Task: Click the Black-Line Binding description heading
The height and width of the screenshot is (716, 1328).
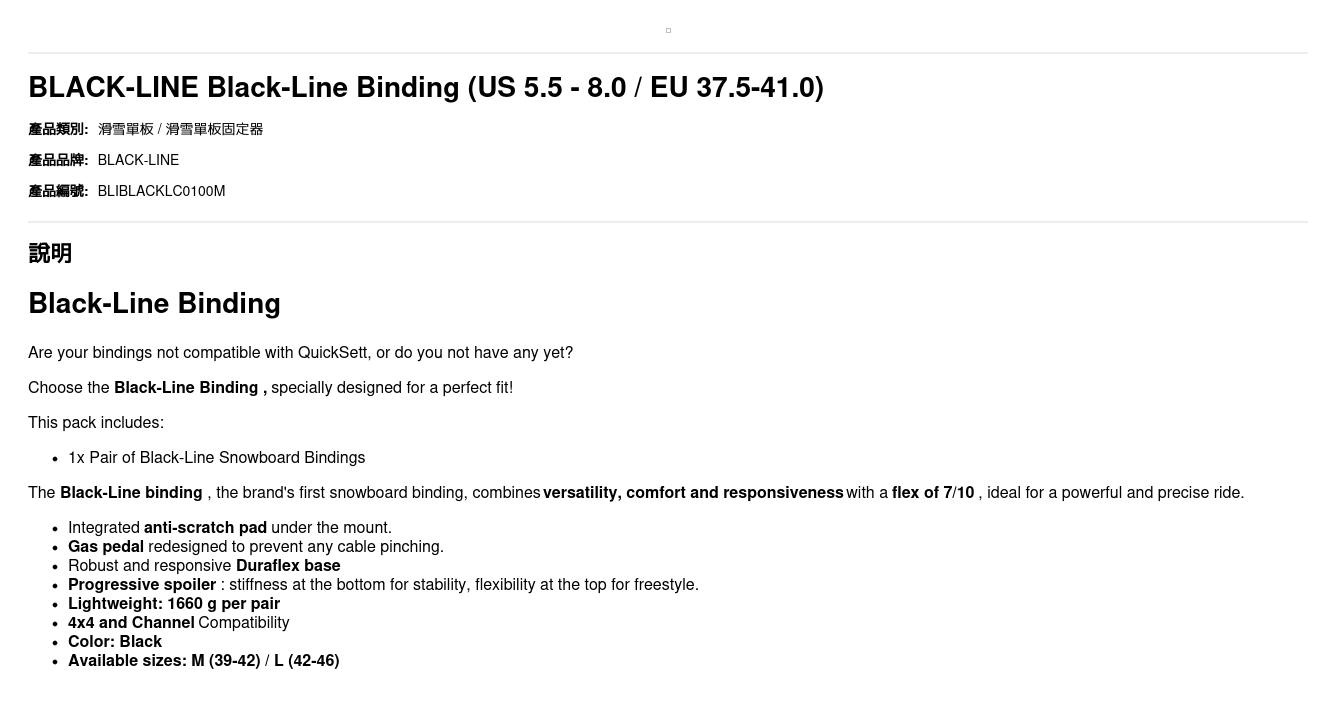Action: (x=154, y=304)
